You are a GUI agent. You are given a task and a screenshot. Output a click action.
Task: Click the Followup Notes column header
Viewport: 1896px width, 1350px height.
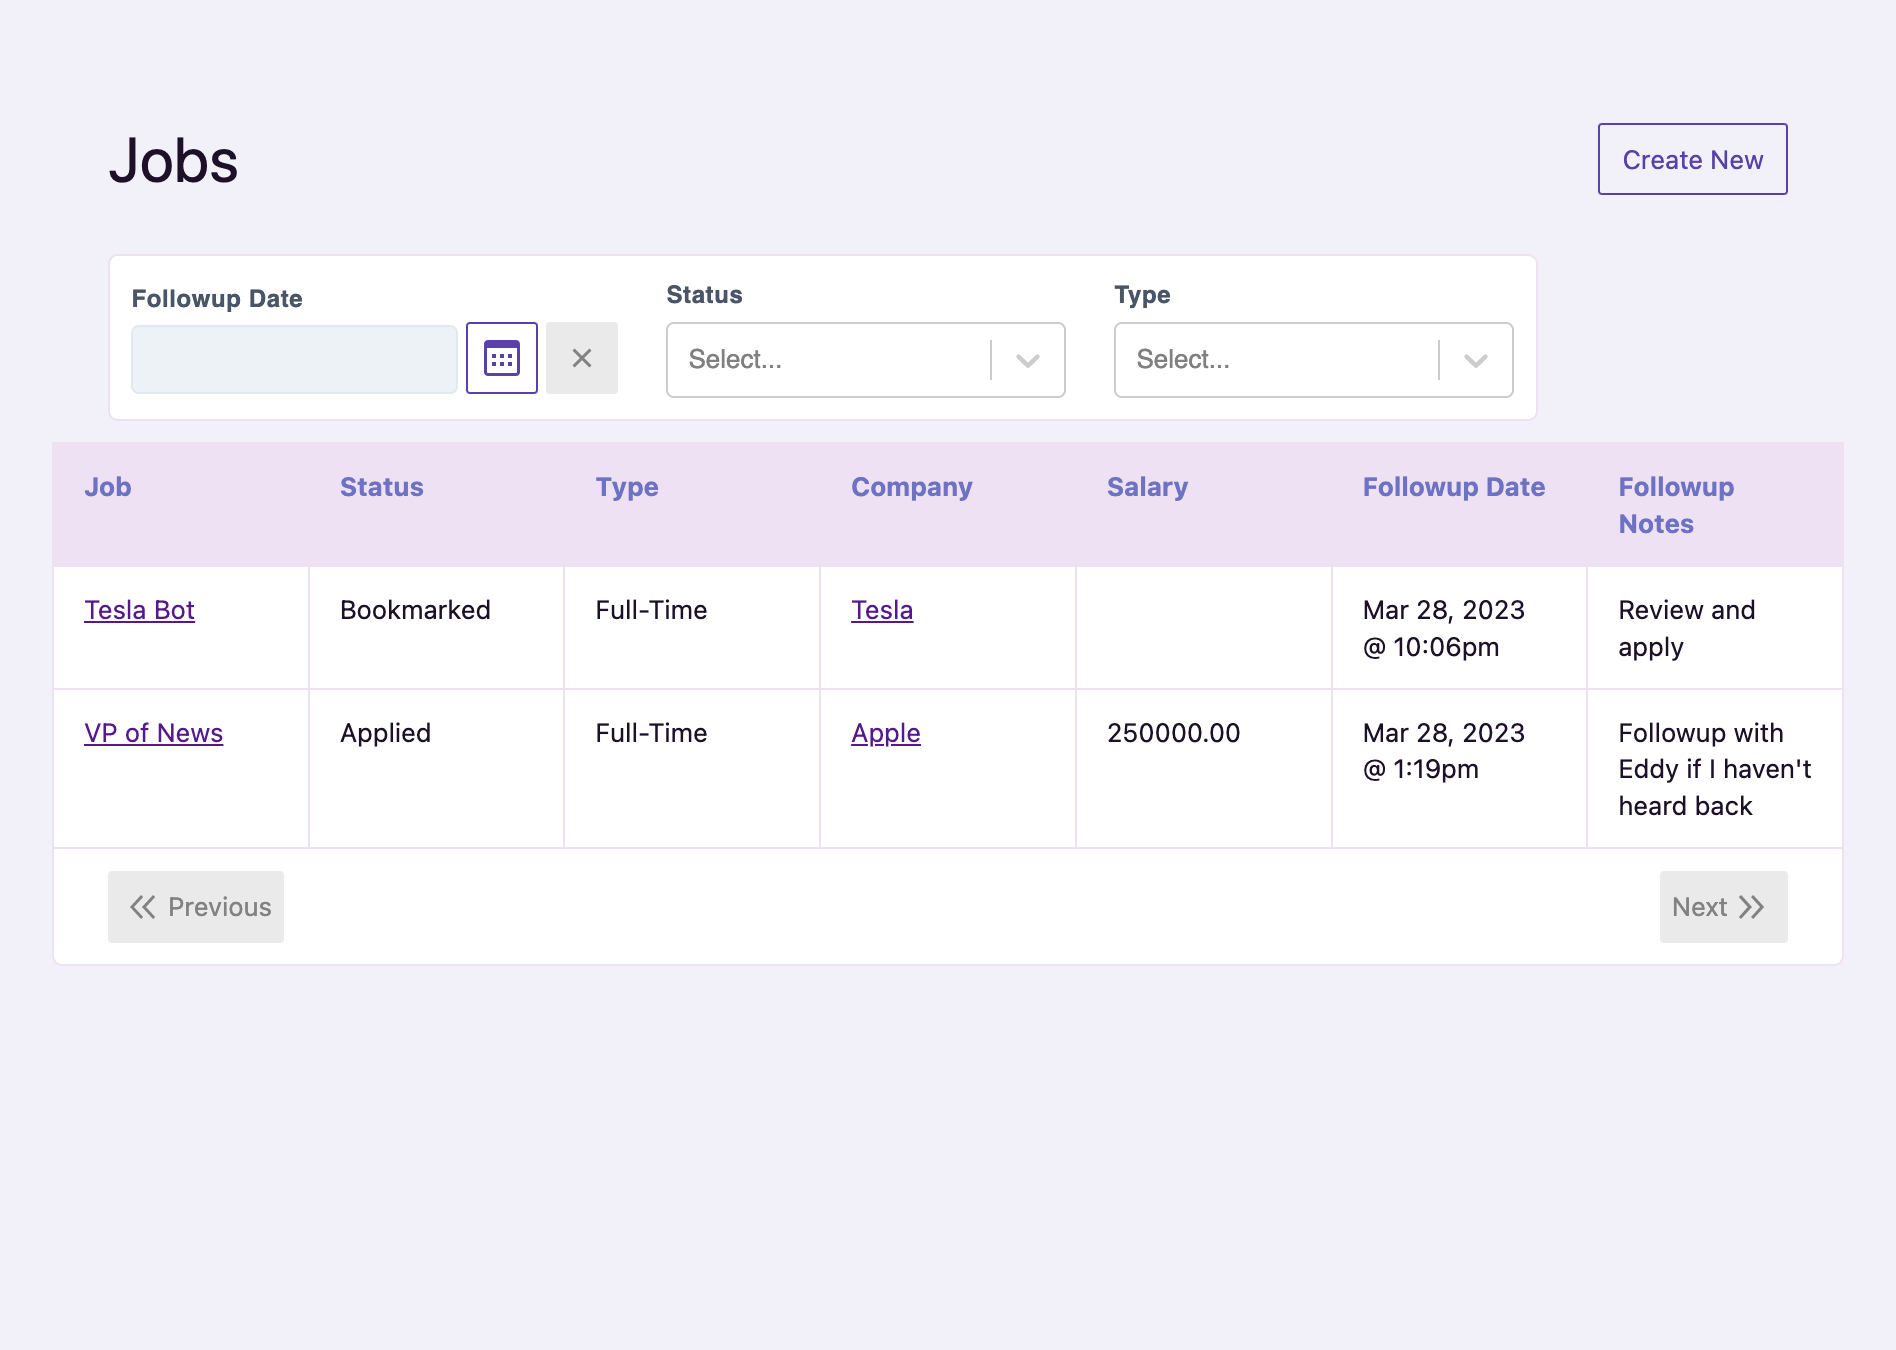pyautogui.click(x=1675, y=505)
